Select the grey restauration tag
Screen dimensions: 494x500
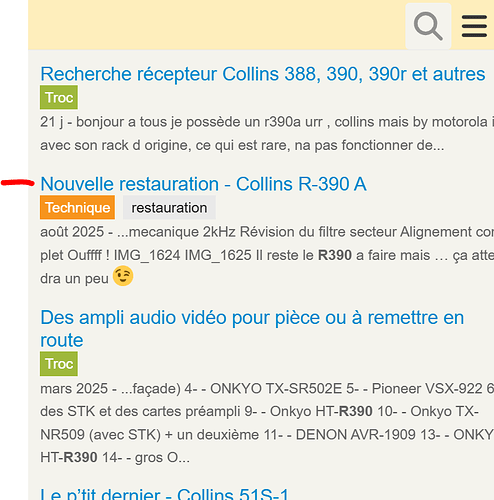click(x=169, y=207)
